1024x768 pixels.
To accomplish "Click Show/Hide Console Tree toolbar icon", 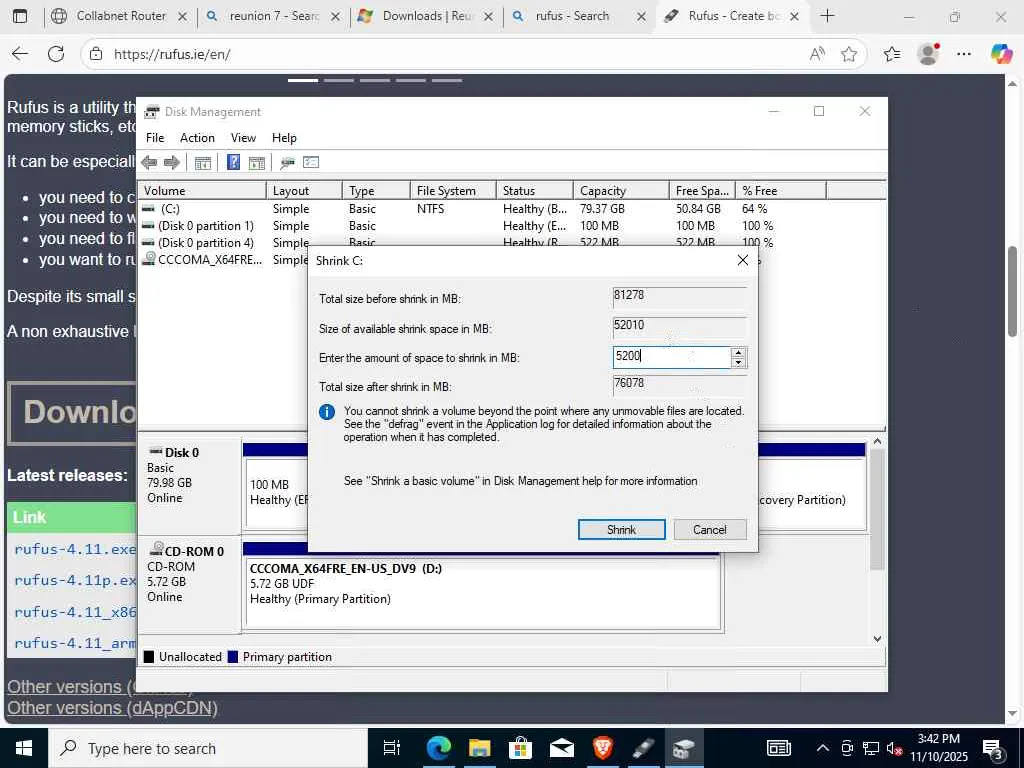I will [203, 163].
